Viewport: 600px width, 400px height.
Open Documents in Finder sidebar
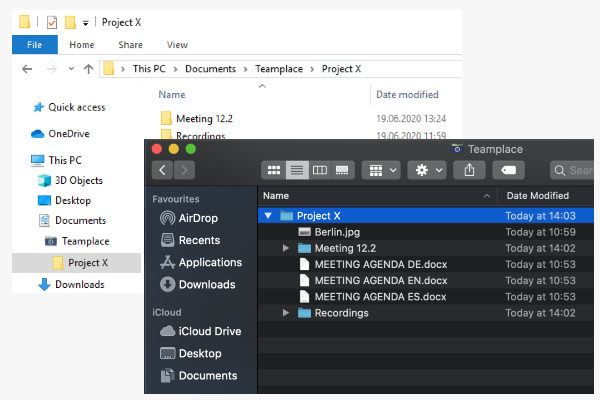[199, 376]
